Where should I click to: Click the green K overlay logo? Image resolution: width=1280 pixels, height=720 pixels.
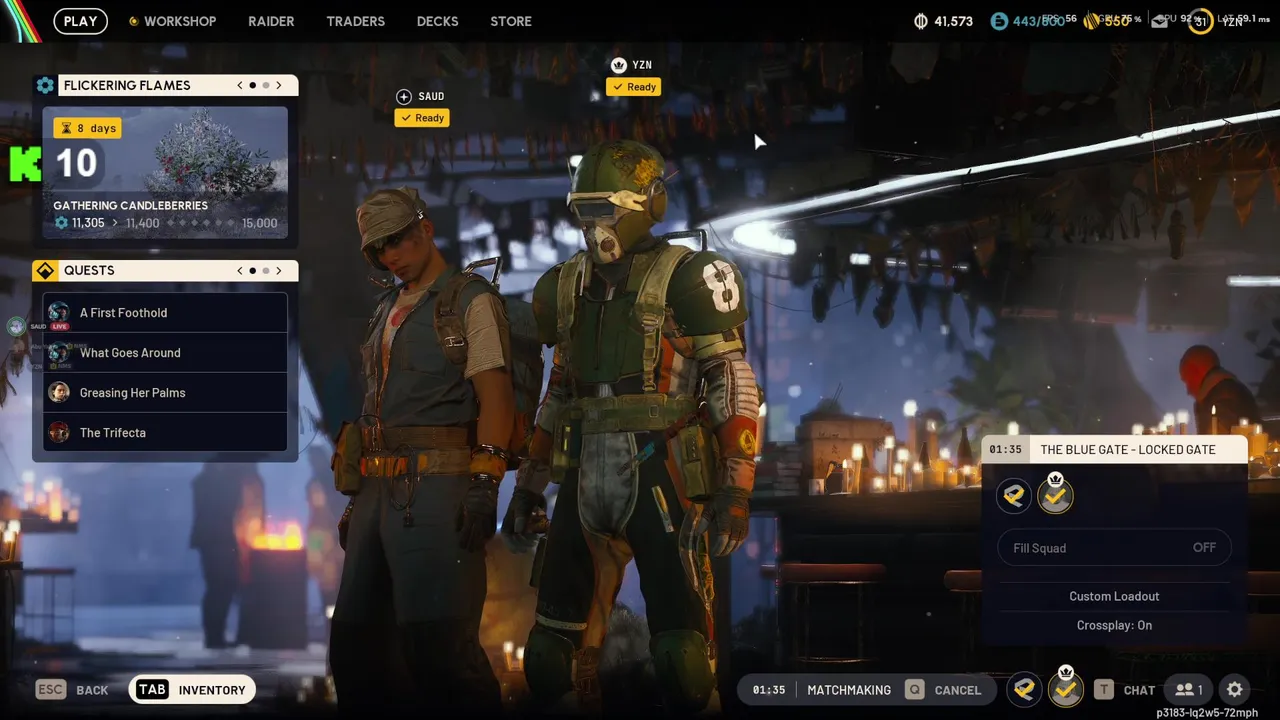(26, 164)
